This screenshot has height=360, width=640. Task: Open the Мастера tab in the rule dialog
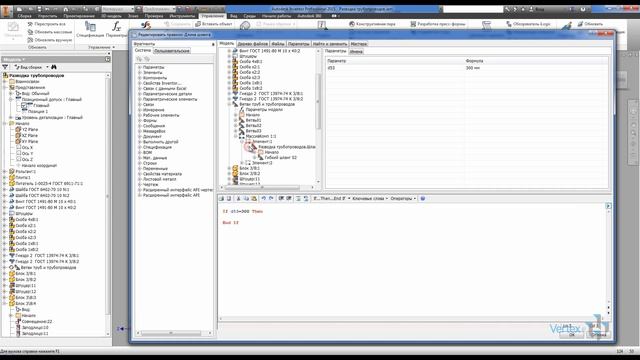point(358,44)
